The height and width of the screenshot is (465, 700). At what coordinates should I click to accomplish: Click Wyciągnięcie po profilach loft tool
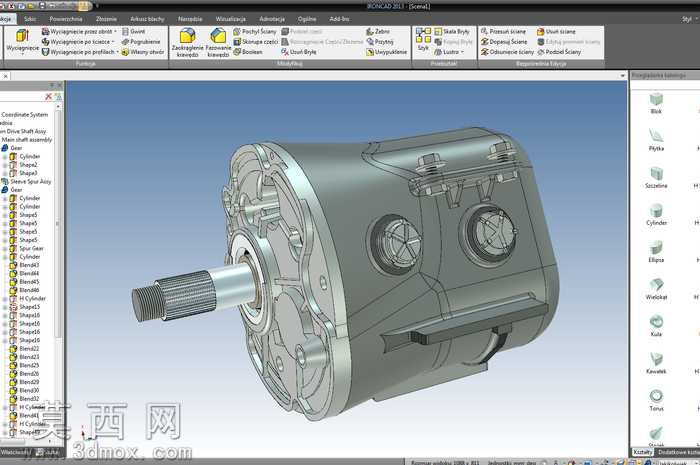pos(78,52)
